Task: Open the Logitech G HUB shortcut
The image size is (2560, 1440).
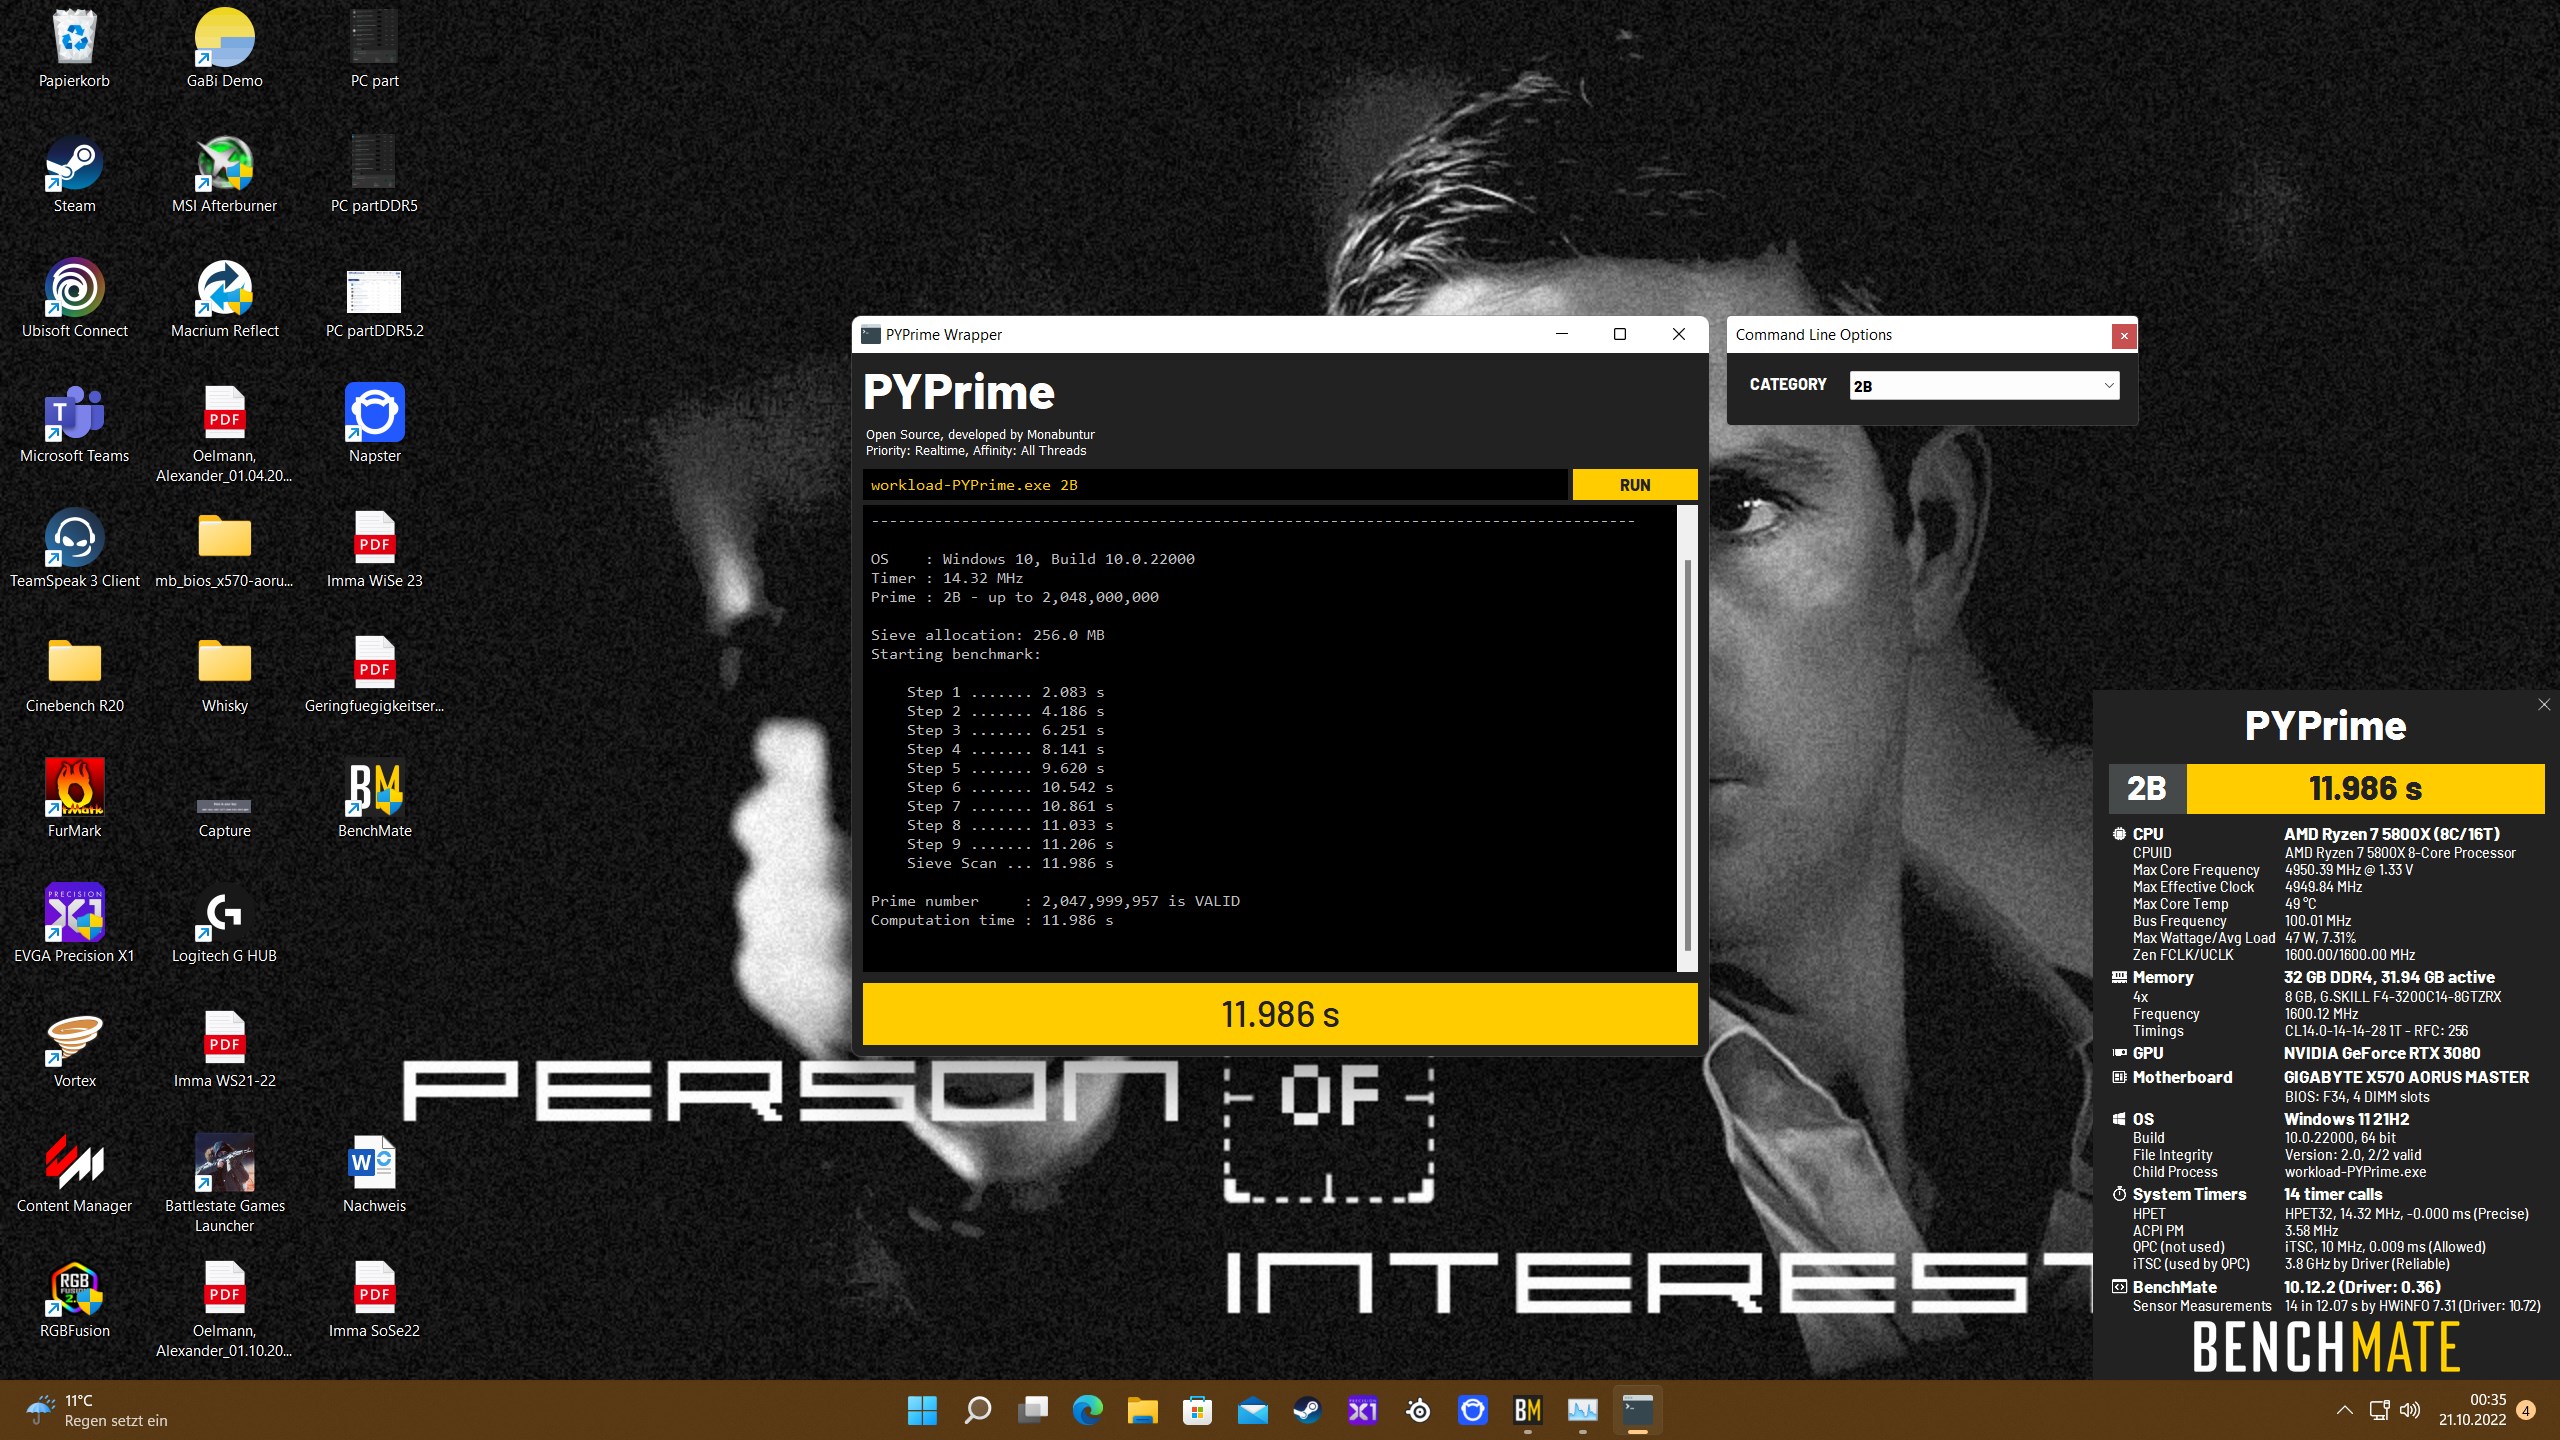Action: click(224, 922)
